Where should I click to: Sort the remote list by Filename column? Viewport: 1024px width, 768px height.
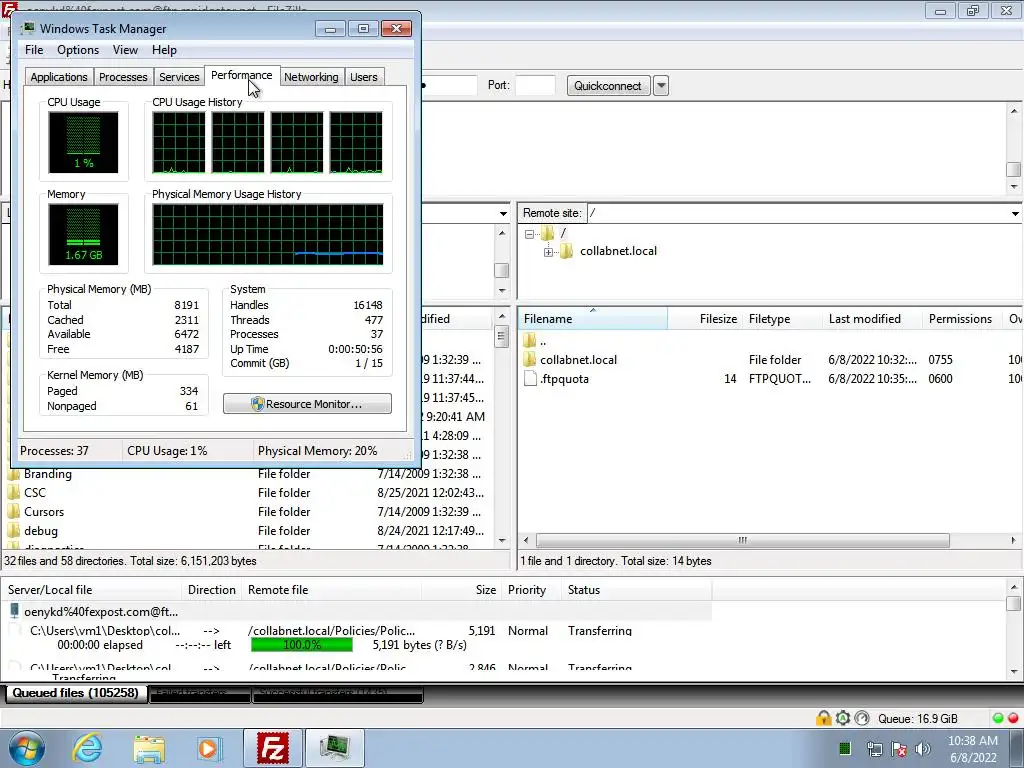593,319
